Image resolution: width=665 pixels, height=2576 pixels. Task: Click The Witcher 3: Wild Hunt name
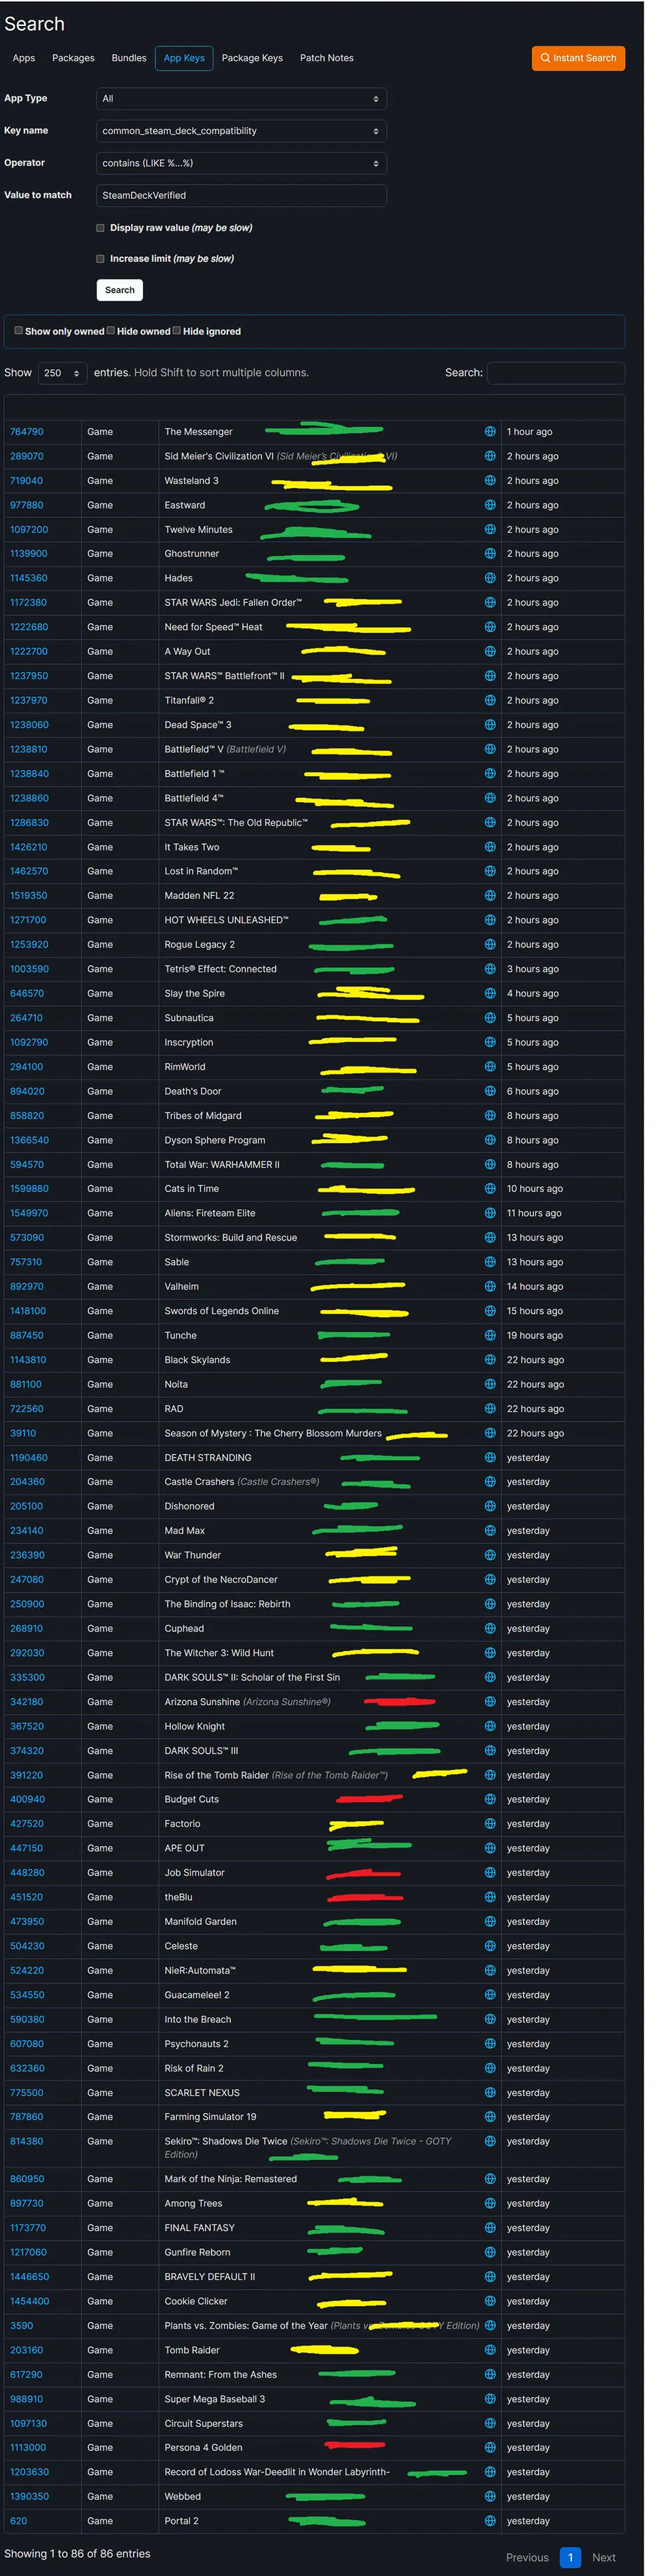pyautogui.click(x=219, y=1653)
